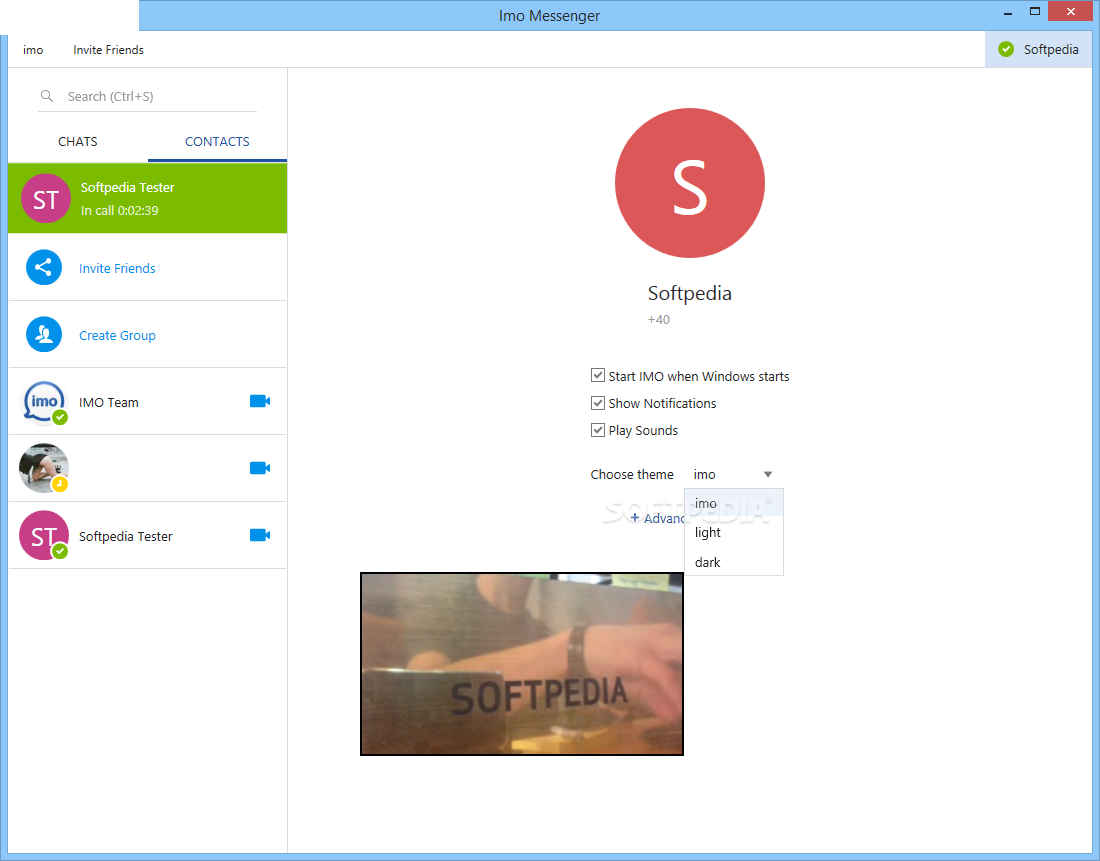Screen dimensions: 1100x861
Task: Open the Invite Friends menu item
Action: coord(108,50)
